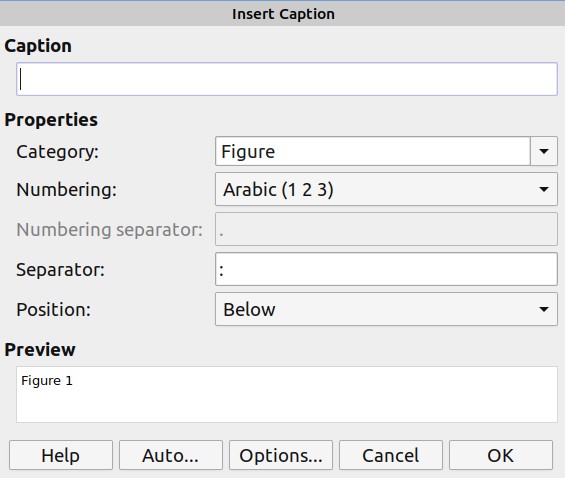Open the caption Options... dialog

coord(281,455)
